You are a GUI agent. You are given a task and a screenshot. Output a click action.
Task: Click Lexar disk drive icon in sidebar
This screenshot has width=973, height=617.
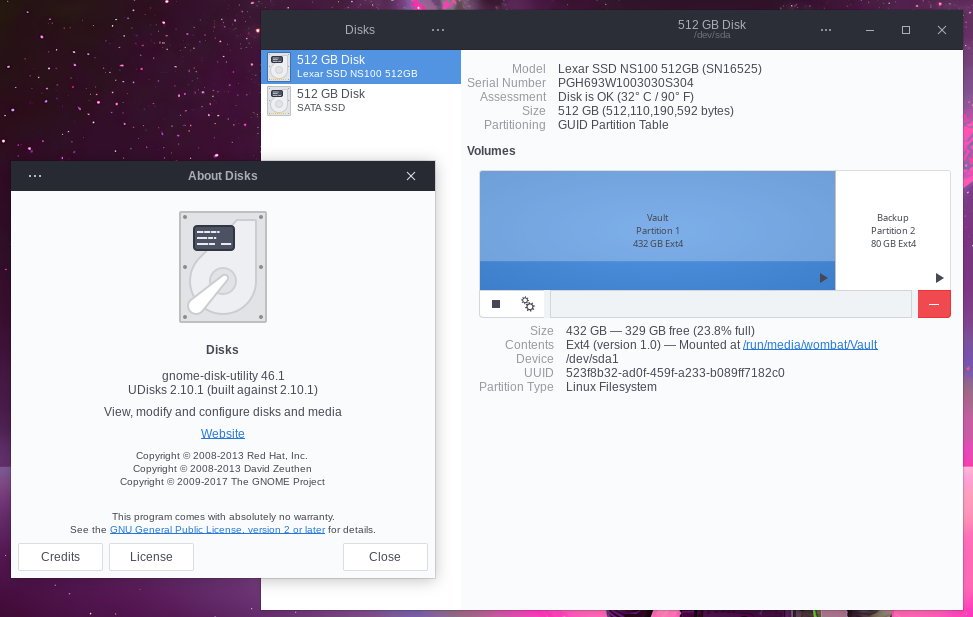tap(279, 67)
